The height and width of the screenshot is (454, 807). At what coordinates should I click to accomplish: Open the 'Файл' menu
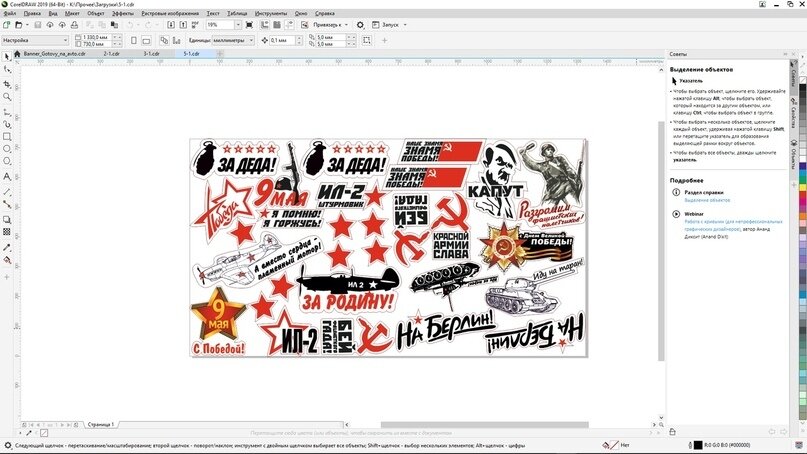(10, 13)
